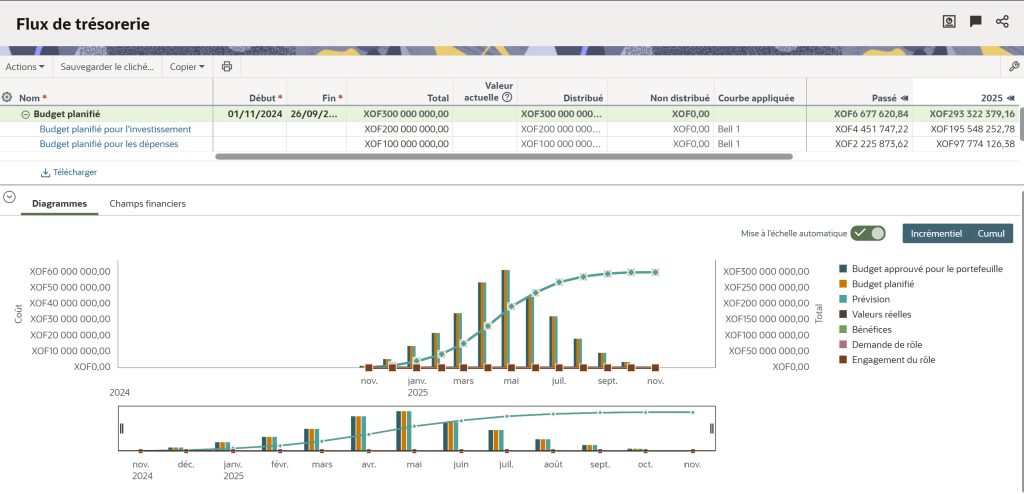Viewport: 1024px width, 494px height.
Task: Click the help icon near Valeur actuelle
Action: click(507, 98)
